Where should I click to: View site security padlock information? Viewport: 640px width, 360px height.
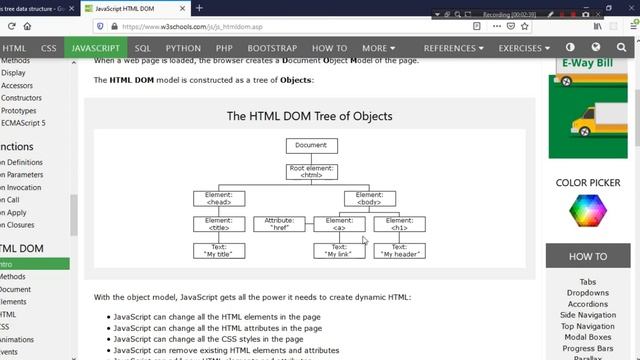114,27
